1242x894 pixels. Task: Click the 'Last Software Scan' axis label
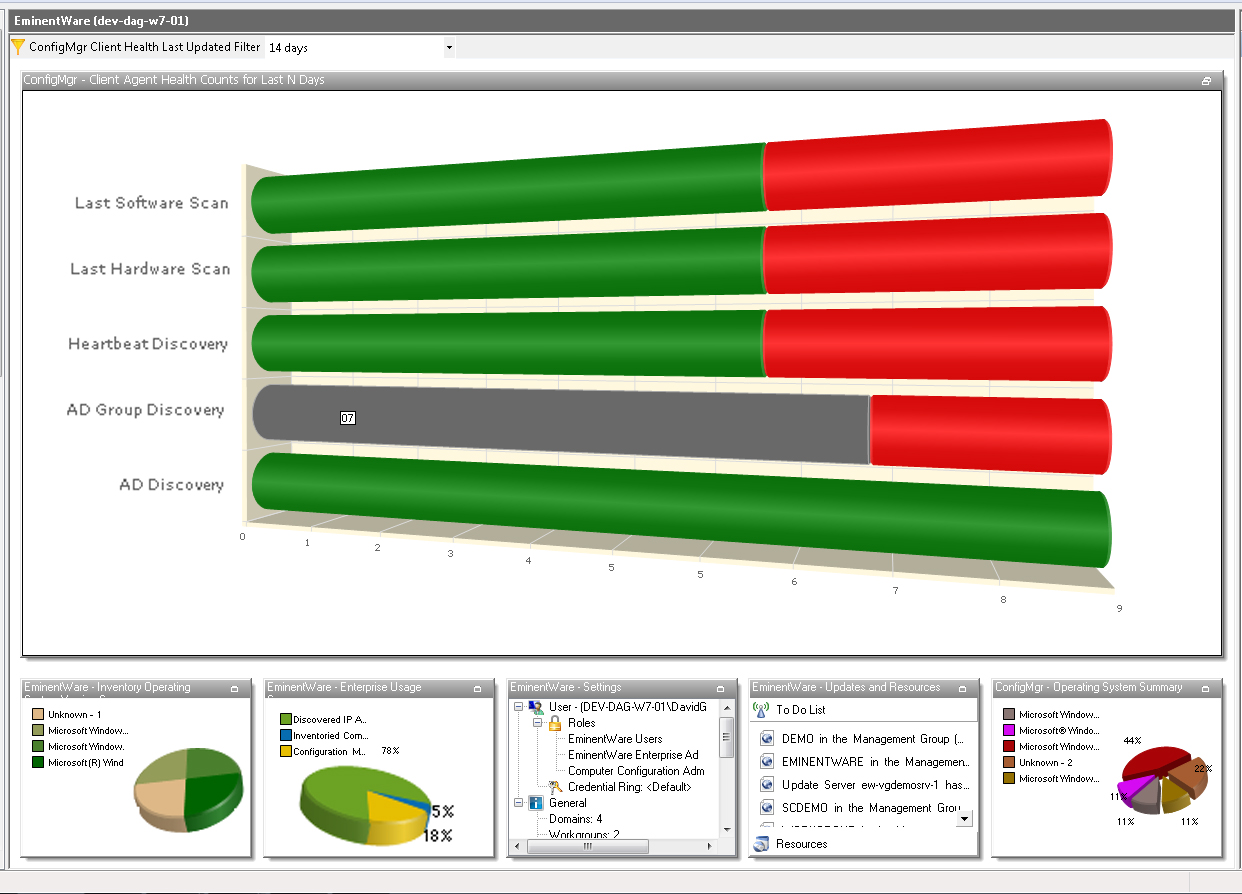pyautogui.click(x=151, y=203)
